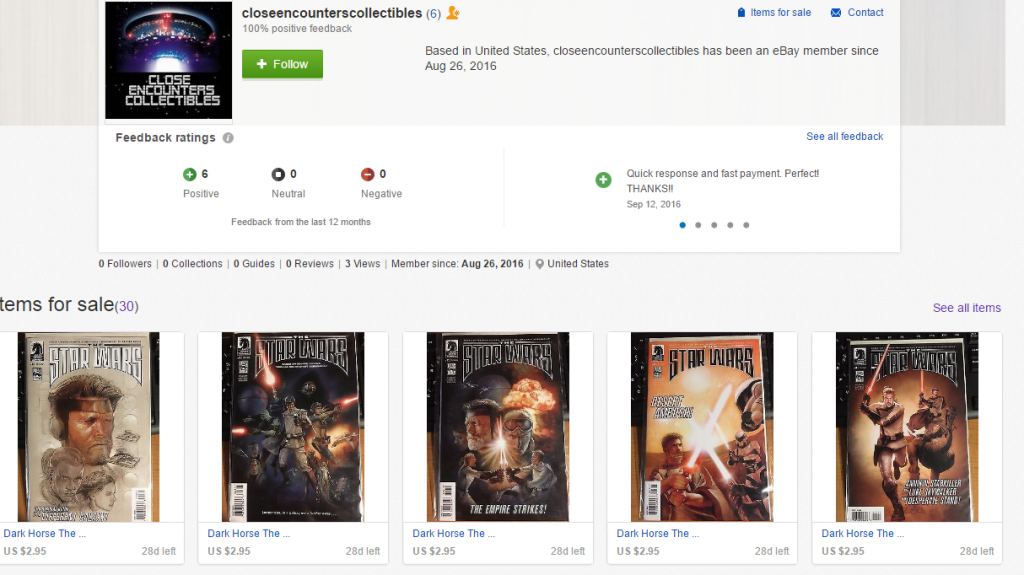Click the 100% positive feedback text
The height and width of the screenshot is (575, 1024).
(297, 29)
